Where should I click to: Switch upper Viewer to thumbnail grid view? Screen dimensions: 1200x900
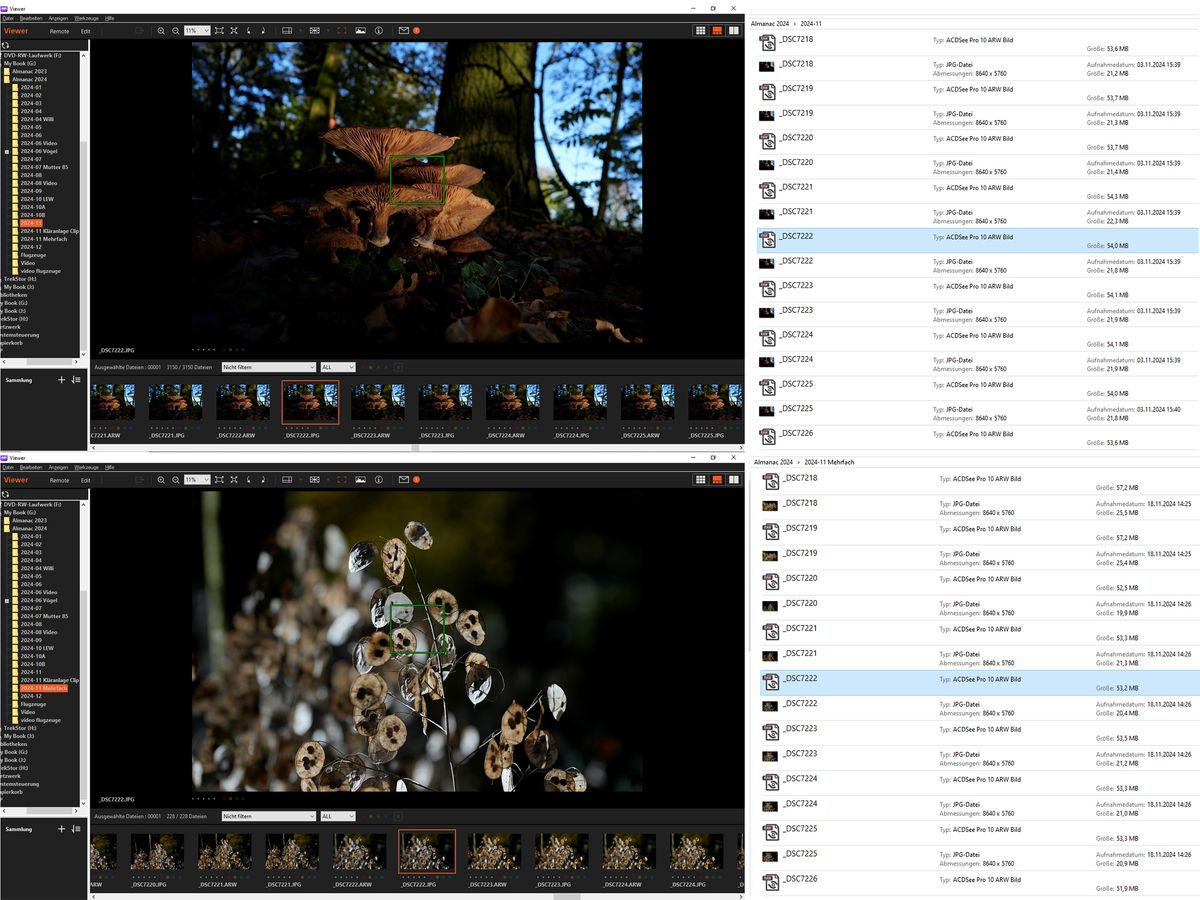pyautogui.click(x=701, y=31)
